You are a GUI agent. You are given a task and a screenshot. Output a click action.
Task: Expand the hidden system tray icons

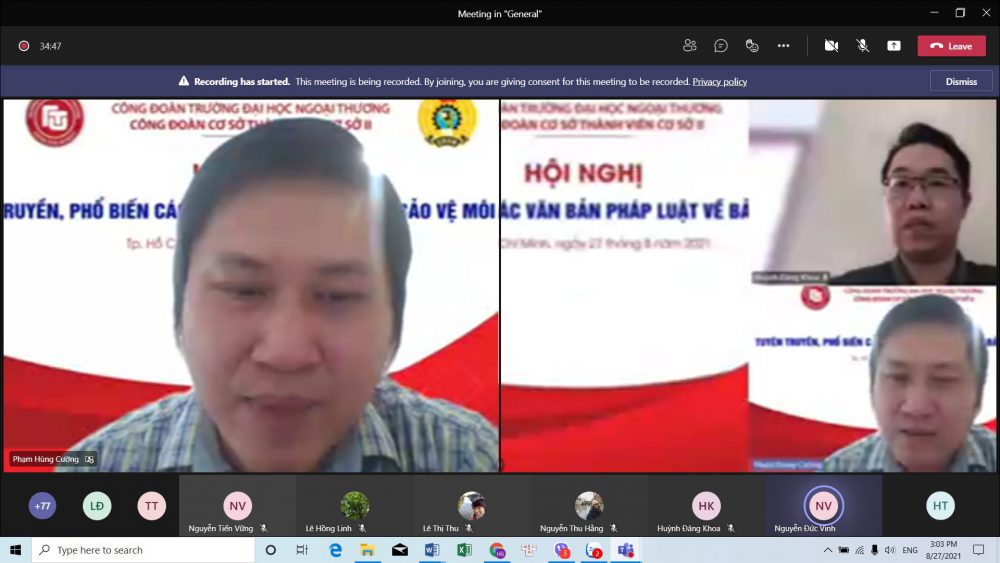pyautogui.click(x=828, y=550)
